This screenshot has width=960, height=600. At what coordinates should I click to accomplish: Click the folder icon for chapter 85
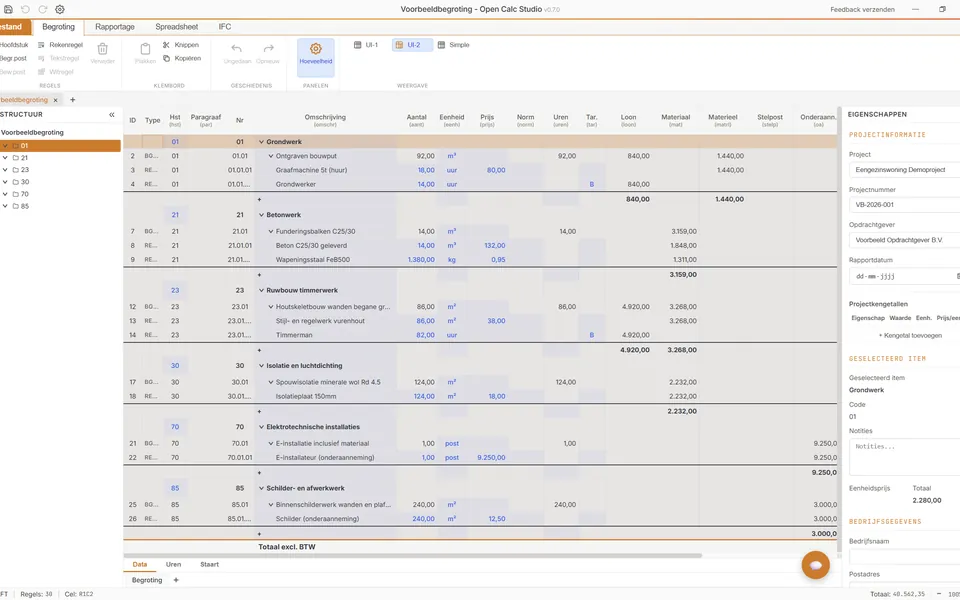click(16, 206)
